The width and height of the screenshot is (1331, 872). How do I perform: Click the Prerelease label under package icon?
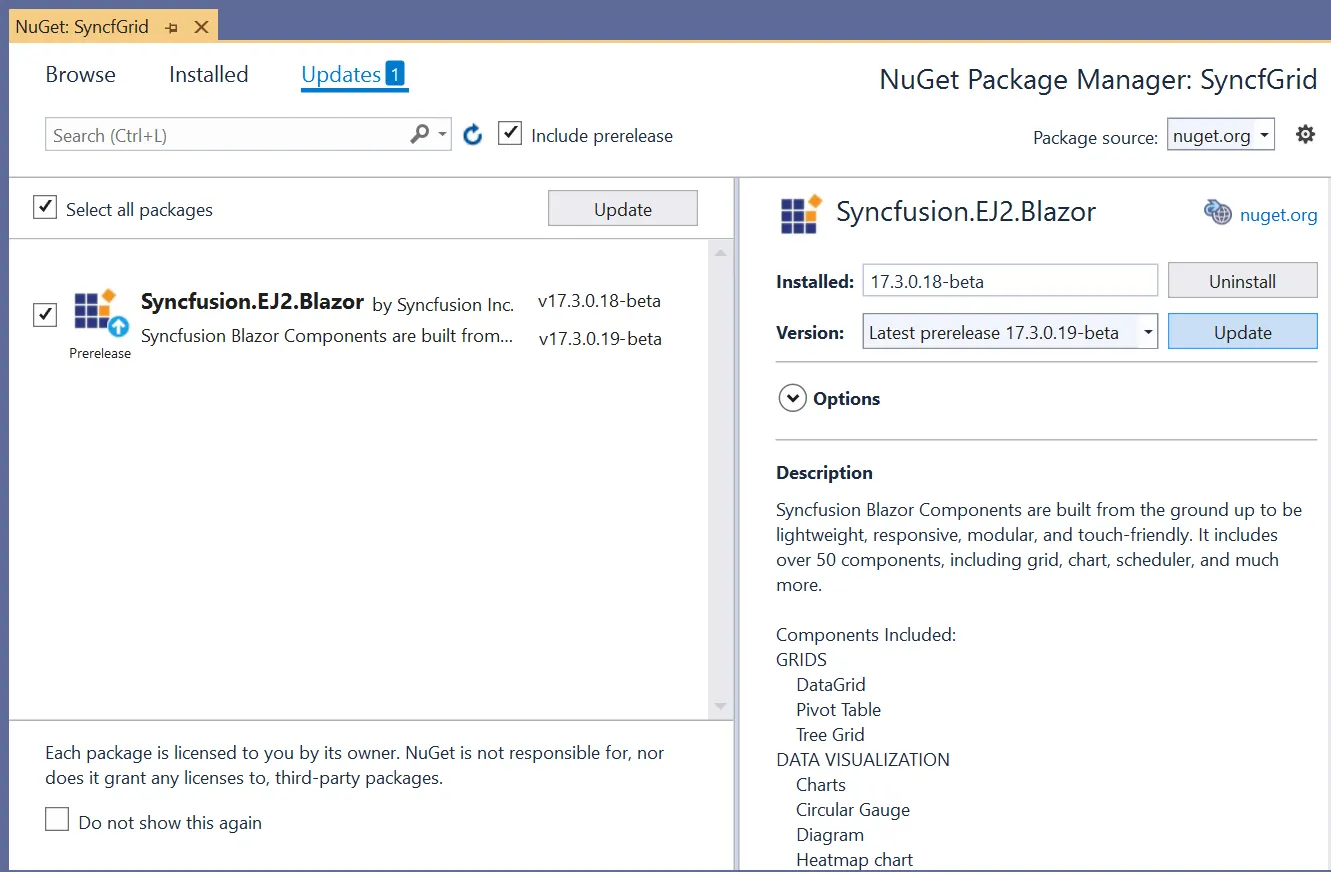[x=100, y=353]
